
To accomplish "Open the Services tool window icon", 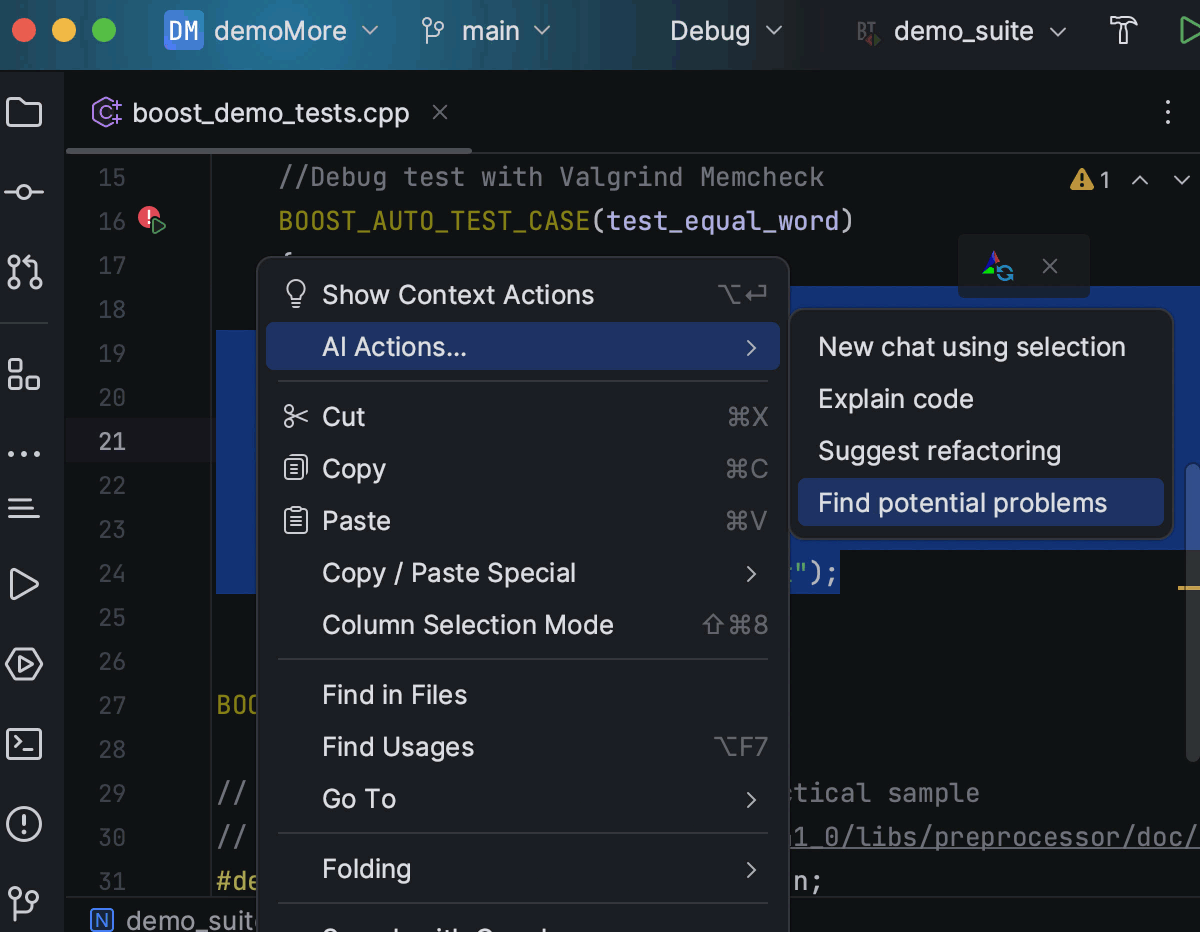I will (x=24, y=664).
